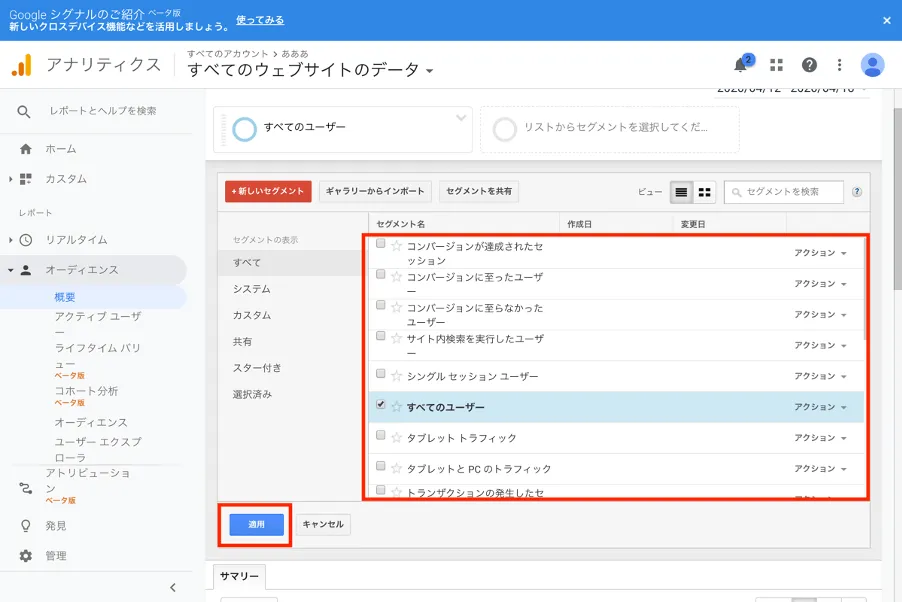
Task: Open 発見 lightbulb icon
Action: click(x=25, y=525)
